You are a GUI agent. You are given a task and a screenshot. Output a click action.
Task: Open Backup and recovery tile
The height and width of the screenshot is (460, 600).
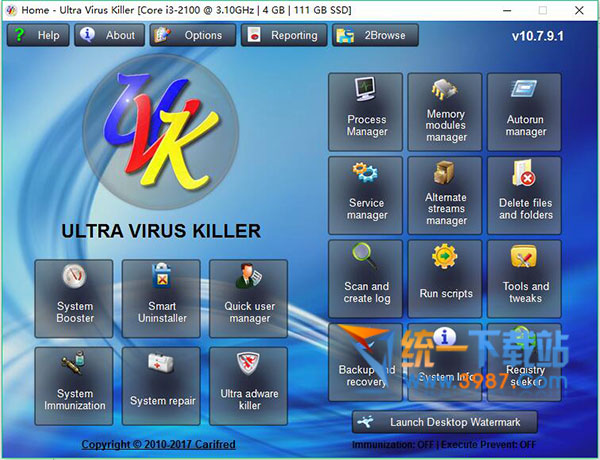coord(365,362)
